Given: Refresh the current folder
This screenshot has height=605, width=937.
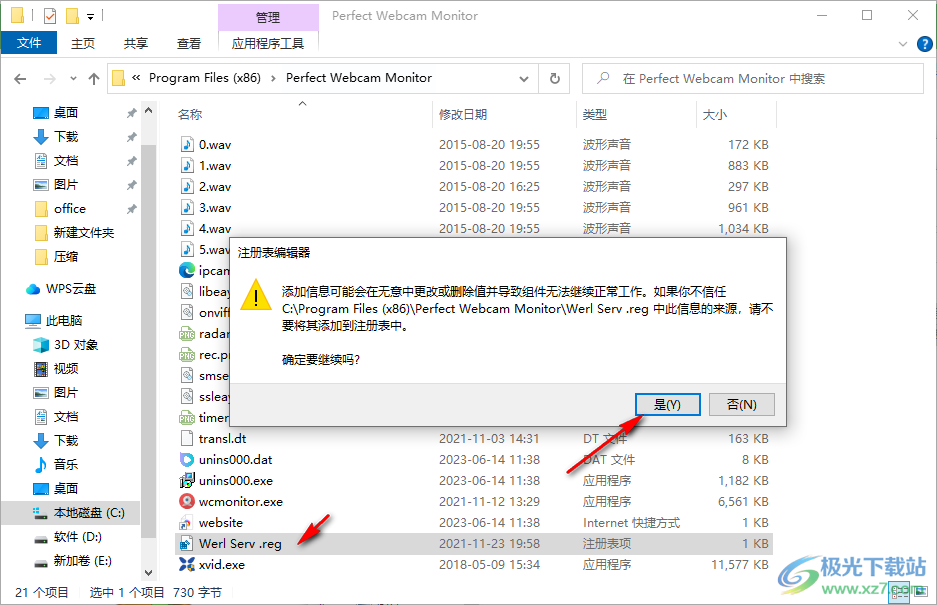Looking at the screenshot, I should (555, 78).
